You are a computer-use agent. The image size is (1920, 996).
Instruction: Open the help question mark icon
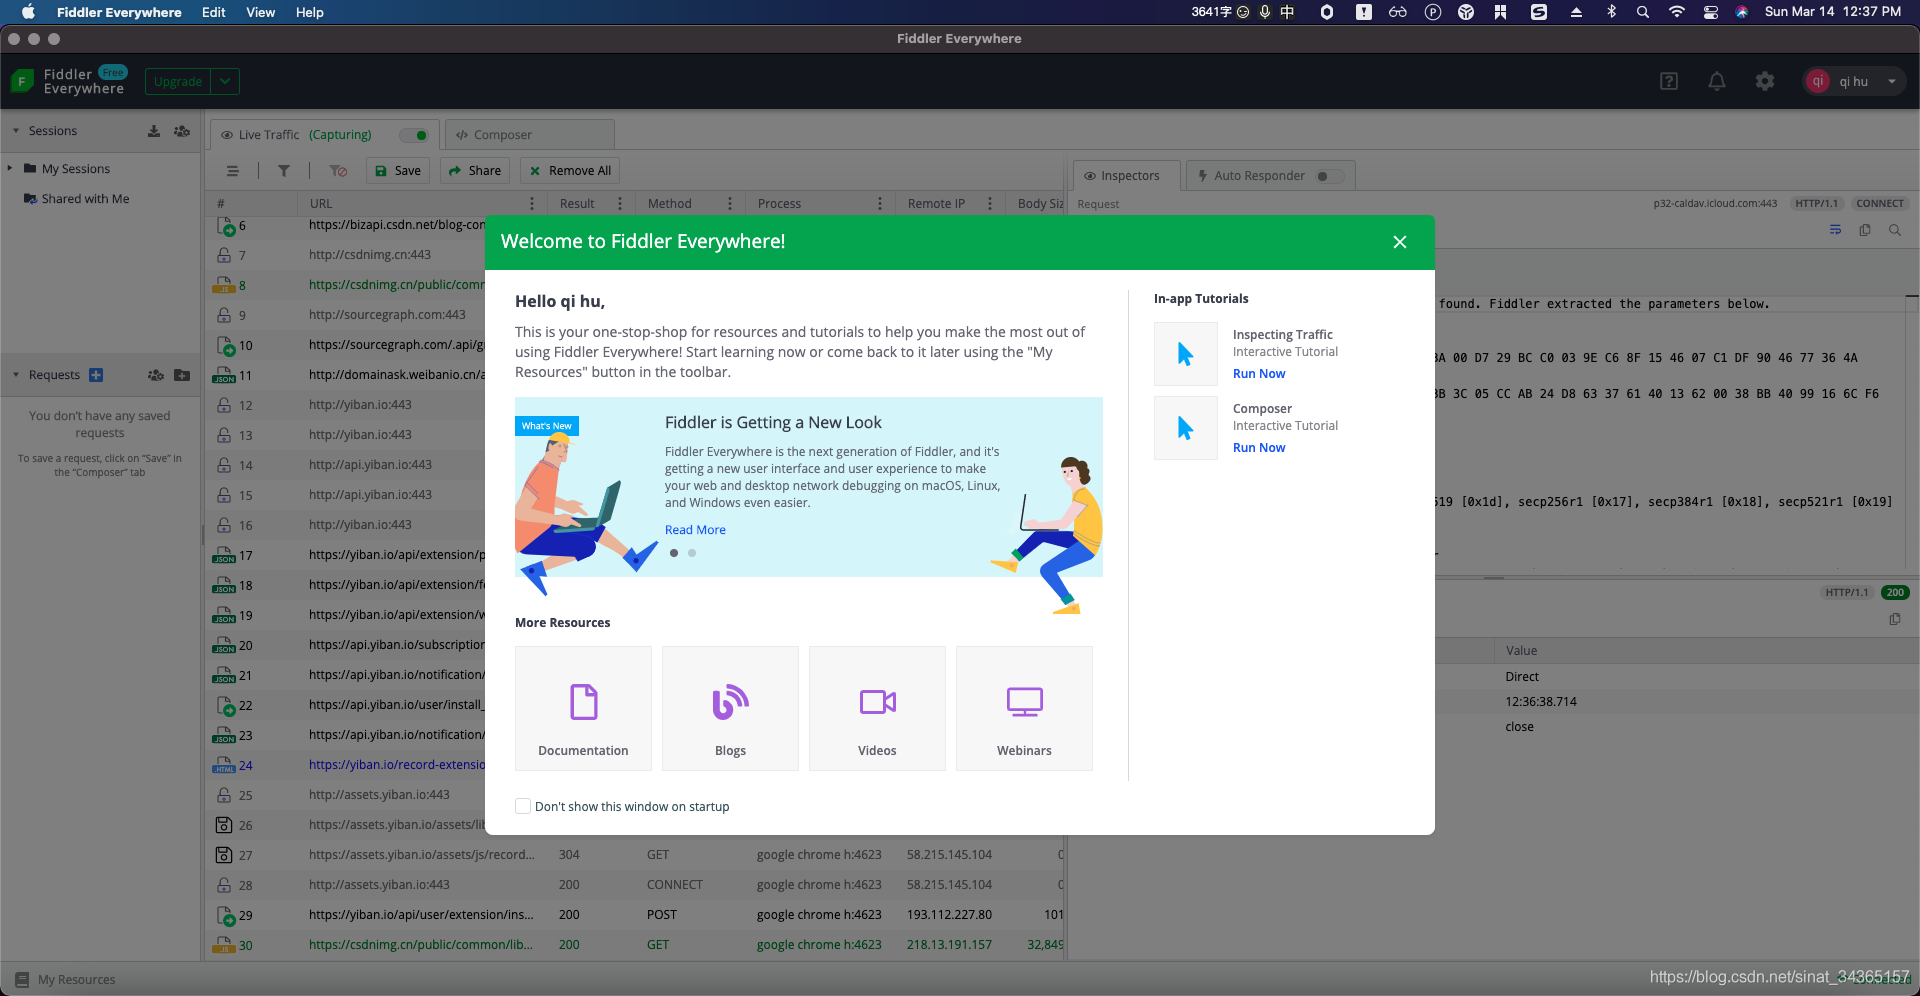(1669, 82)
